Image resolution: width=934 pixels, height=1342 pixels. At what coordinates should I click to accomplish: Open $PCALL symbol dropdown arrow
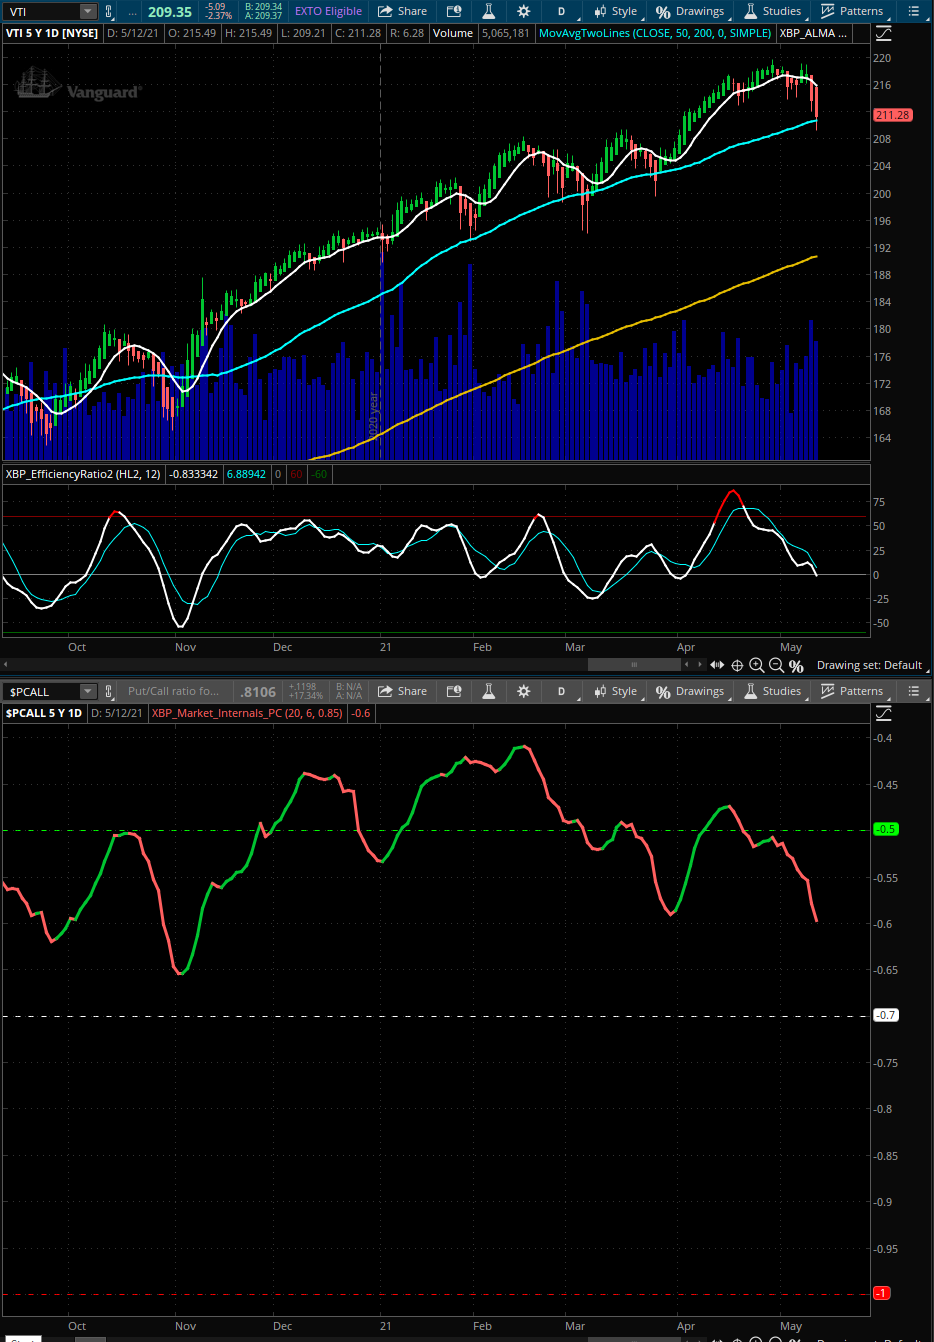87,692
